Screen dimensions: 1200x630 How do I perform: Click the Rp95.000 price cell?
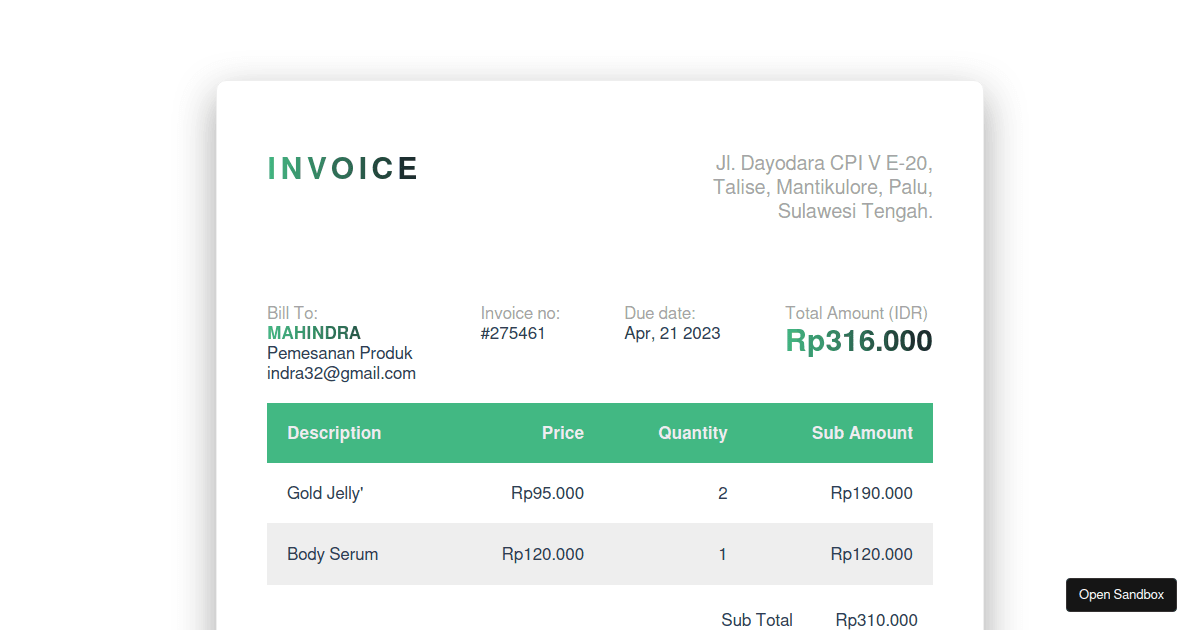[x=547, y=493]
